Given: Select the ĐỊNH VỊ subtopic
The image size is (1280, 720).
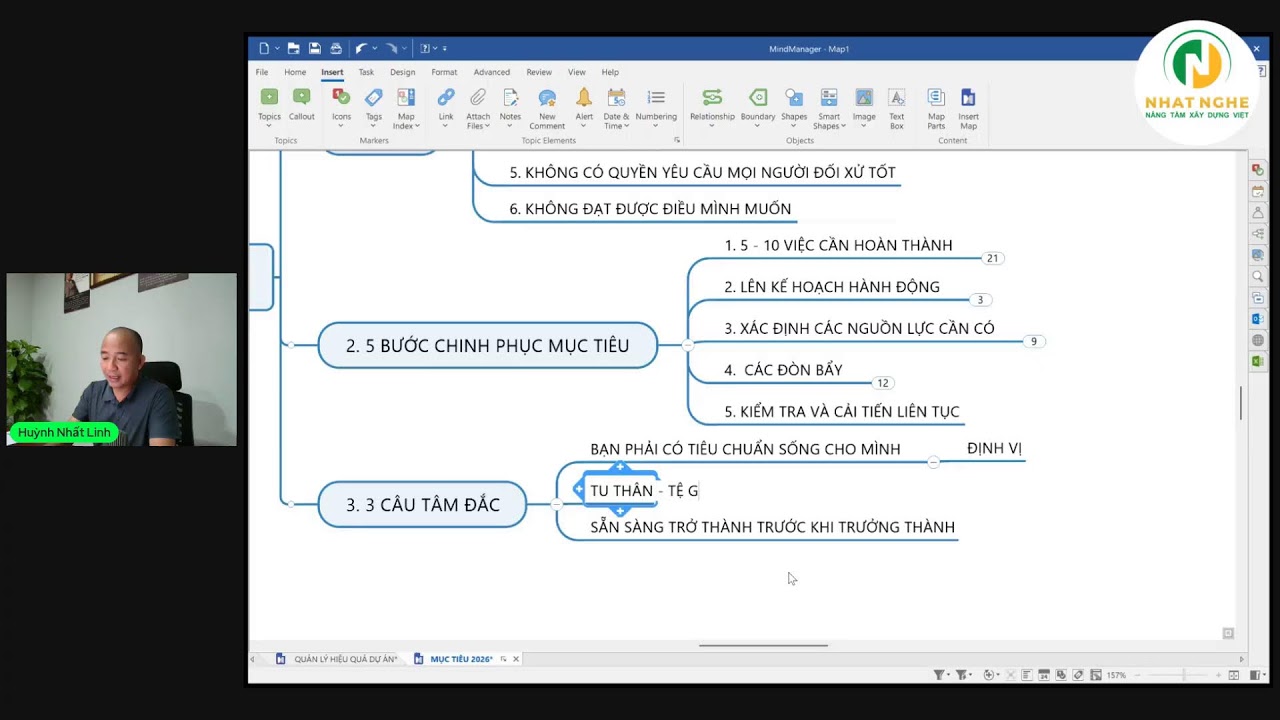Looking at the screenshot, I should point(994,449).
